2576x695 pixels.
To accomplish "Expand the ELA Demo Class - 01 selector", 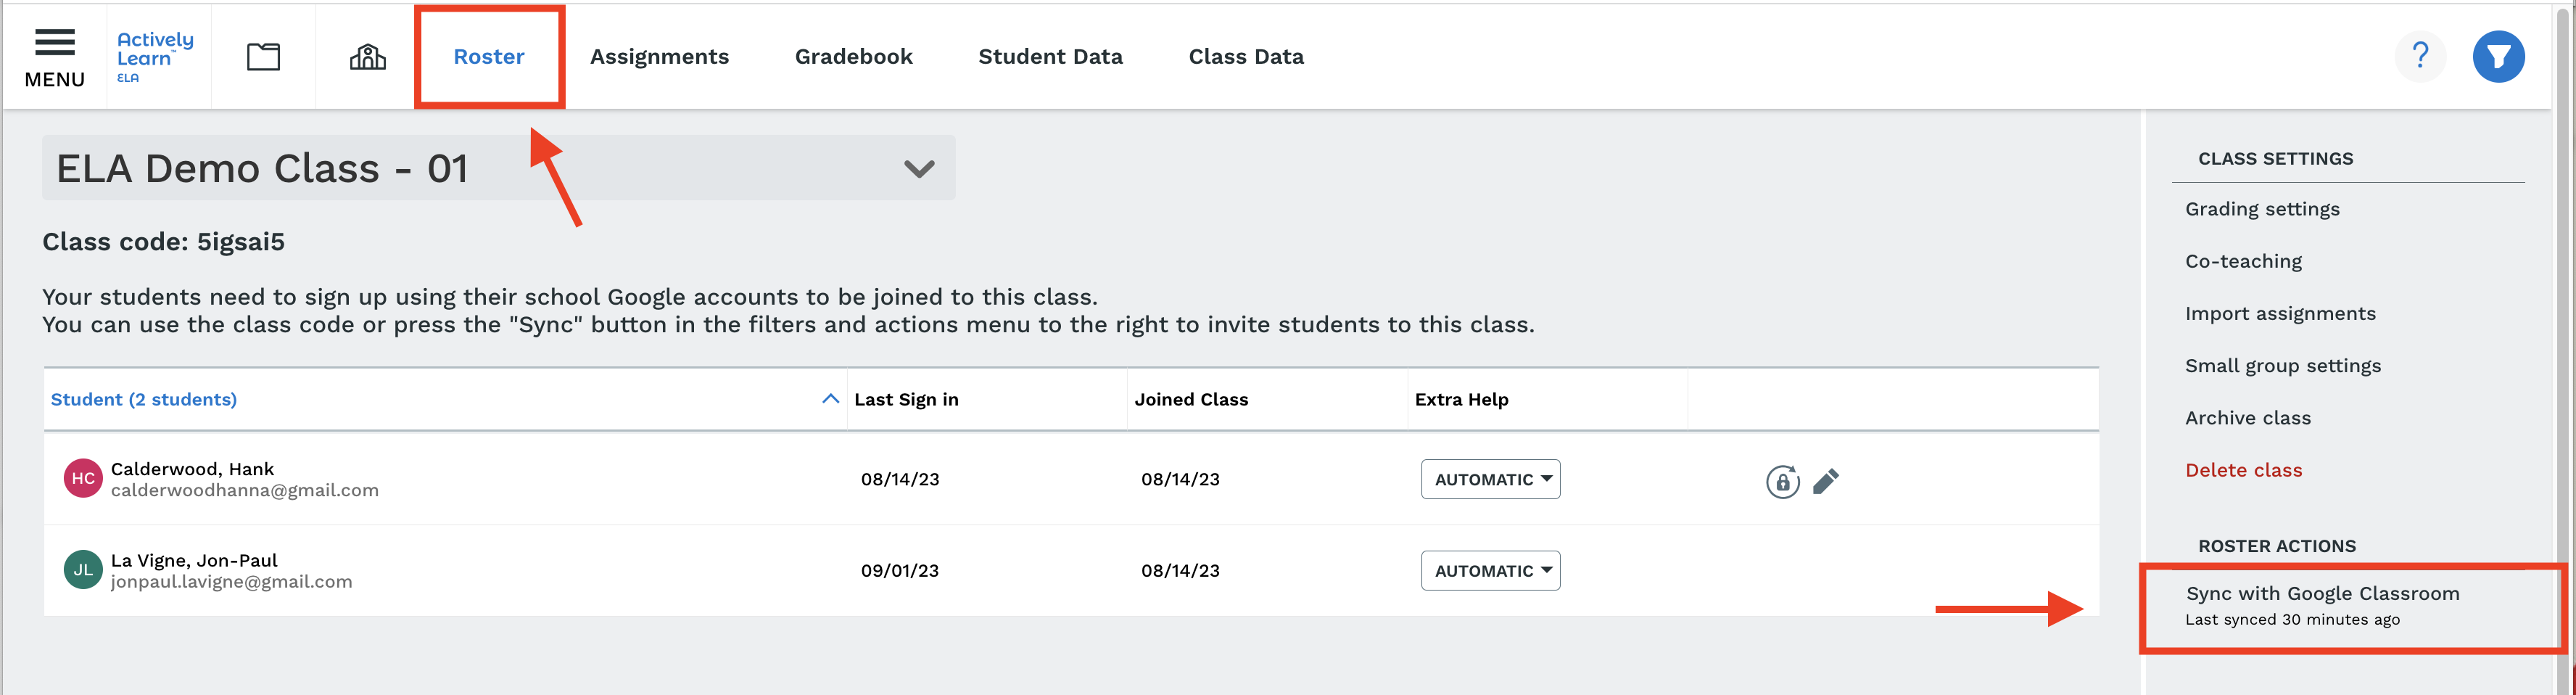I will [x=498, y=168].
